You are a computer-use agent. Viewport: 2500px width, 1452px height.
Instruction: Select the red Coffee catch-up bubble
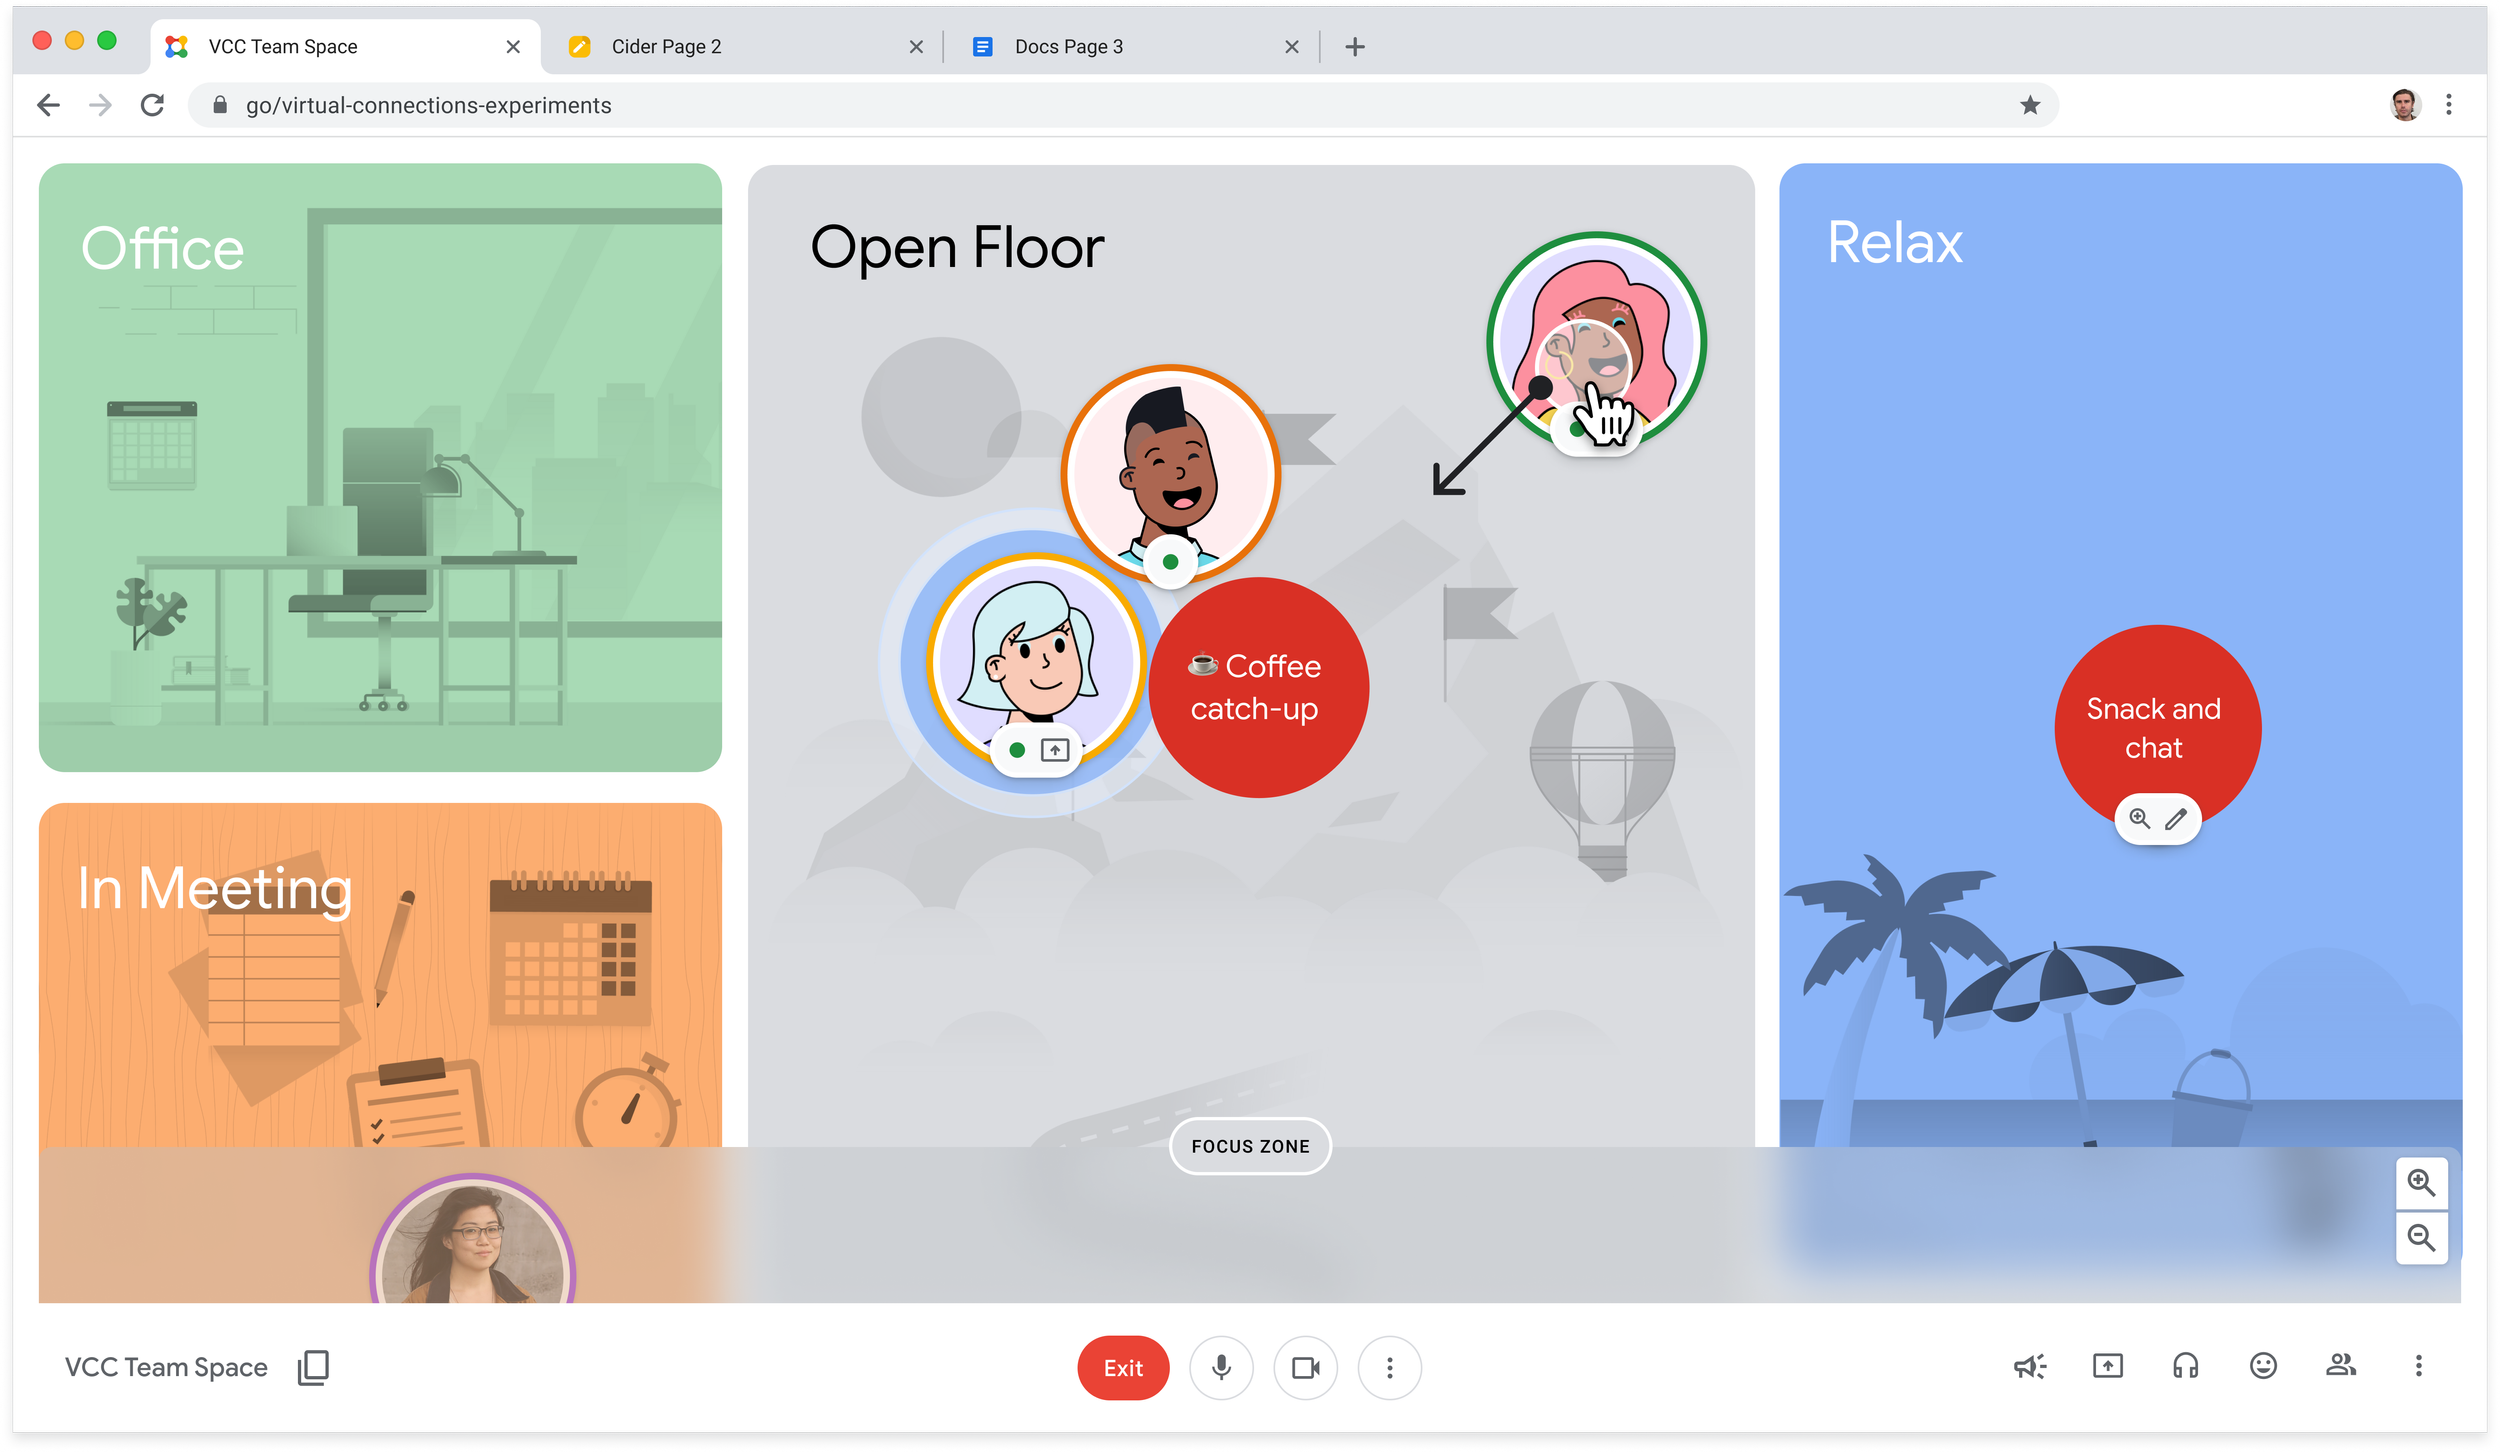click(x=1258, y=688)
